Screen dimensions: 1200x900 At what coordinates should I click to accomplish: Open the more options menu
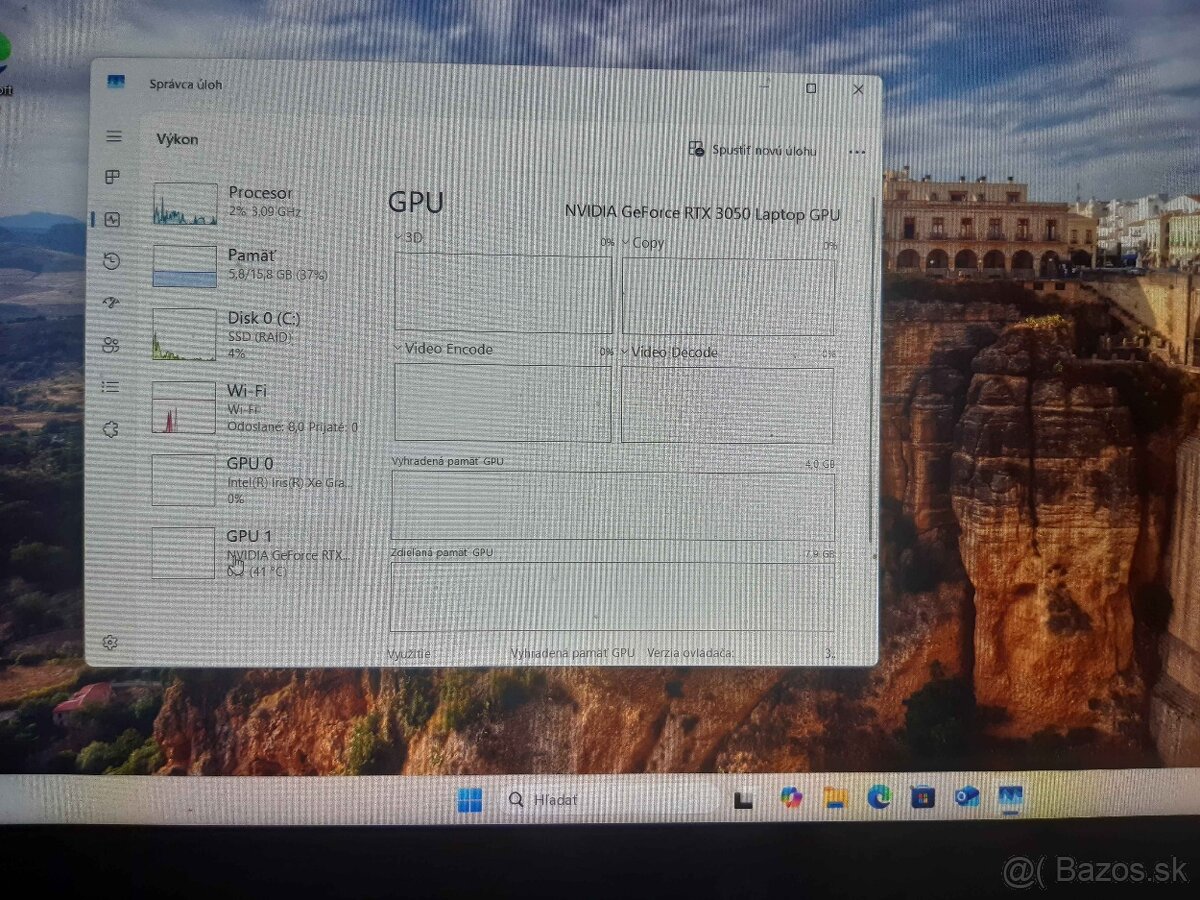857,150
